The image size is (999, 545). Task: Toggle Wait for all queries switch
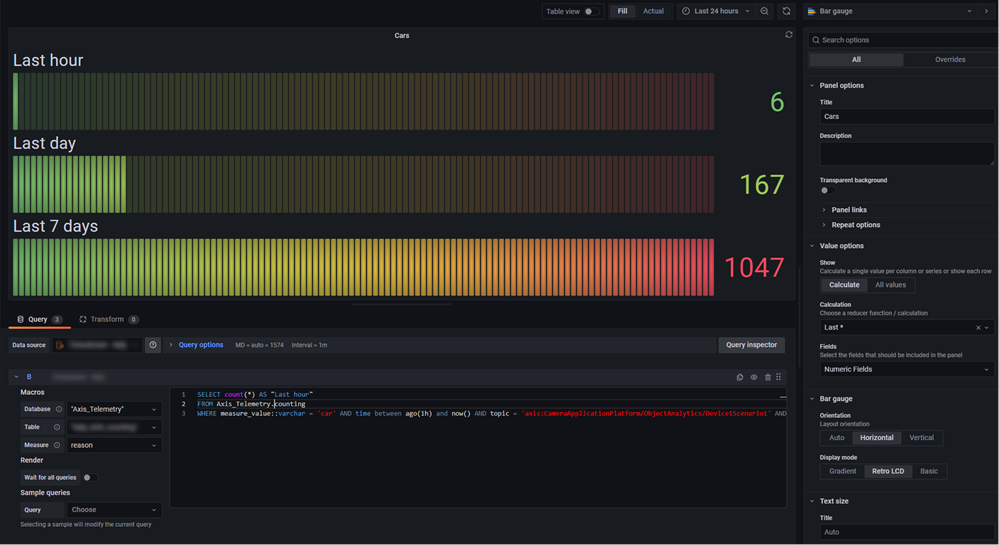90,477
